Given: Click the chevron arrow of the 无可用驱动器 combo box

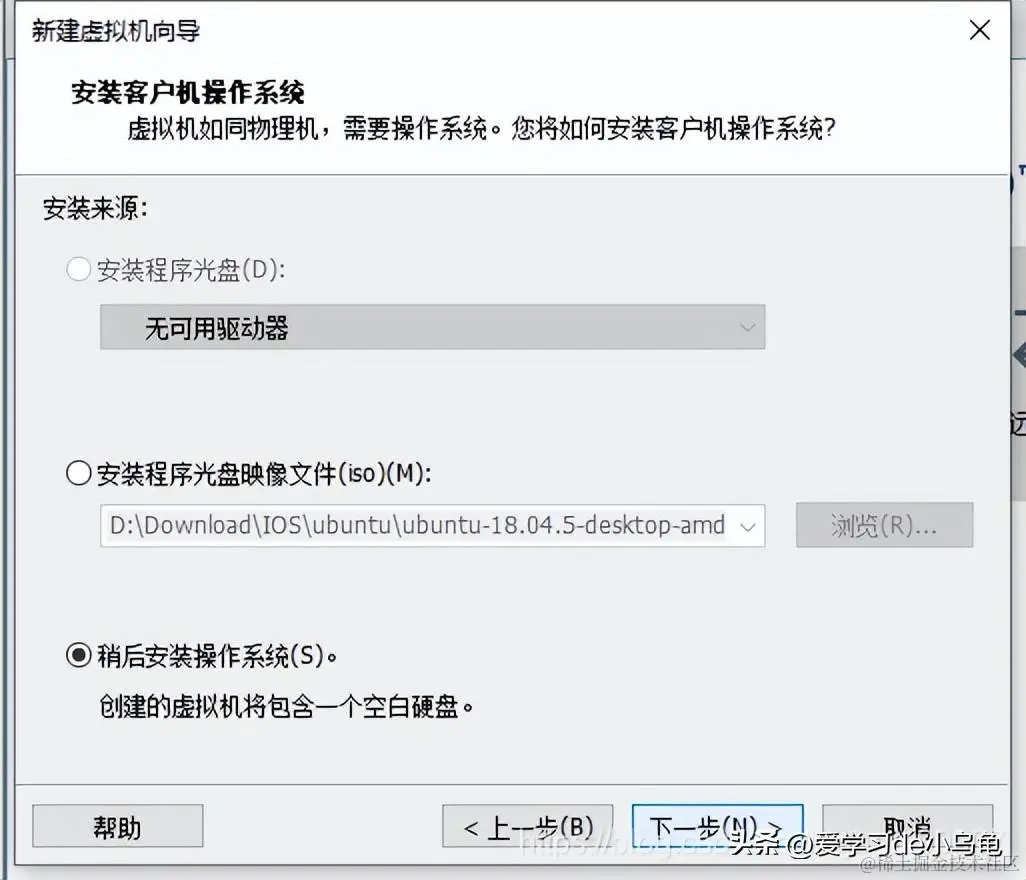Looking at the screenshot, I should coord(747,327).
